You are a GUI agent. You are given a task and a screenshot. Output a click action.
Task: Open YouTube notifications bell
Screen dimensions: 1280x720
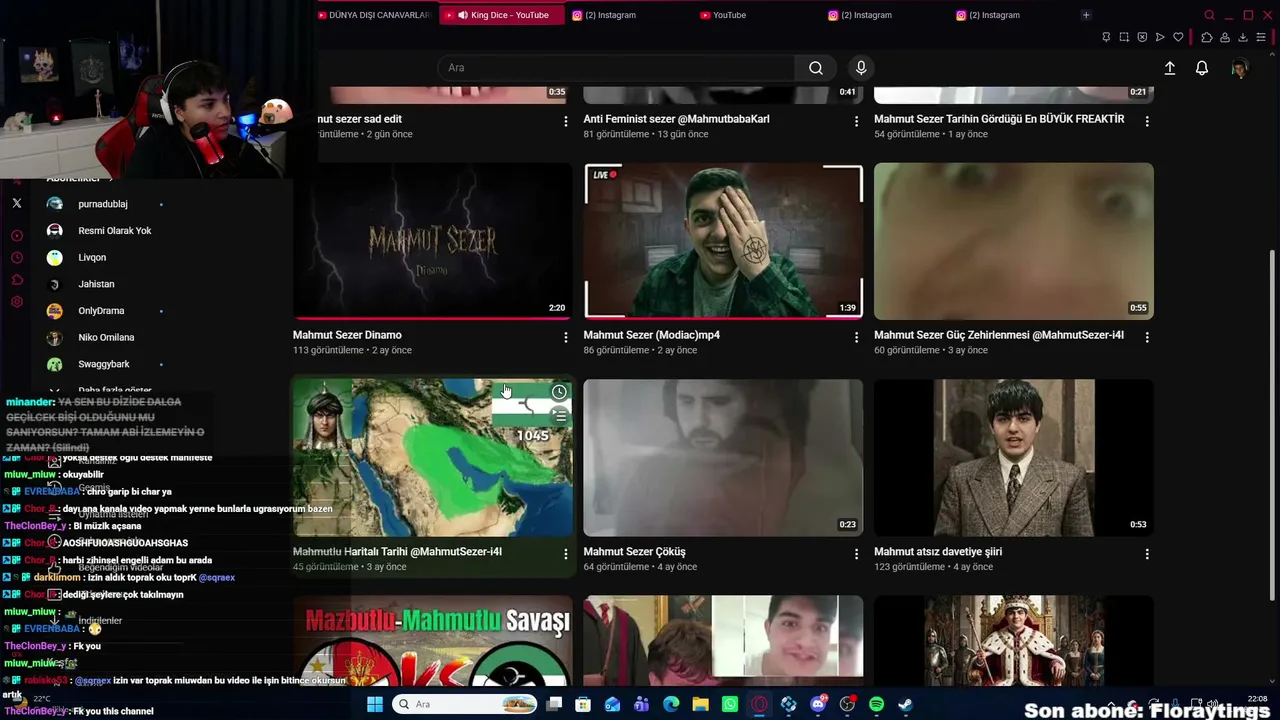(1202, 68)
